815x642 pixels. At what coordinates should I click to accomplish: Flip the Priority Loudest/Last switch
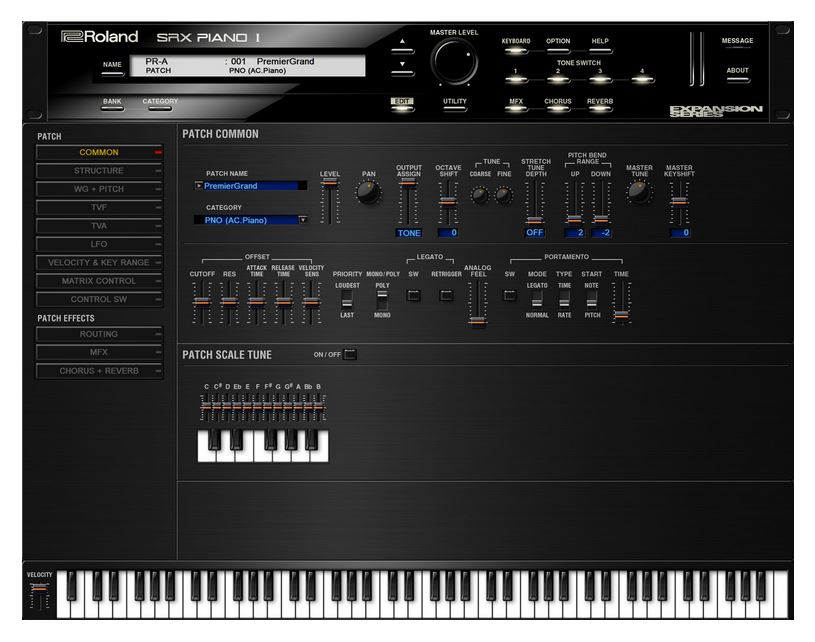pyautogui.click(x=347, y=300)
